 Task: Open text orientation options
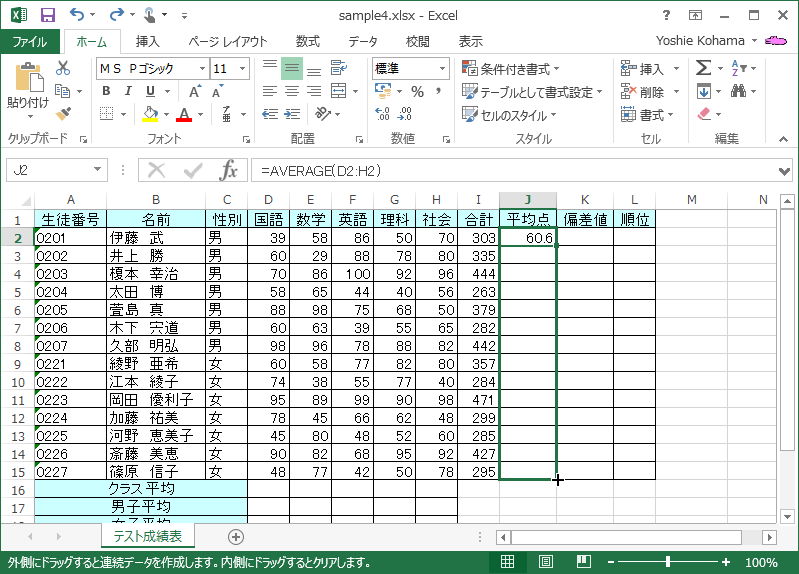pyautogui.click(x=323, y=114)
